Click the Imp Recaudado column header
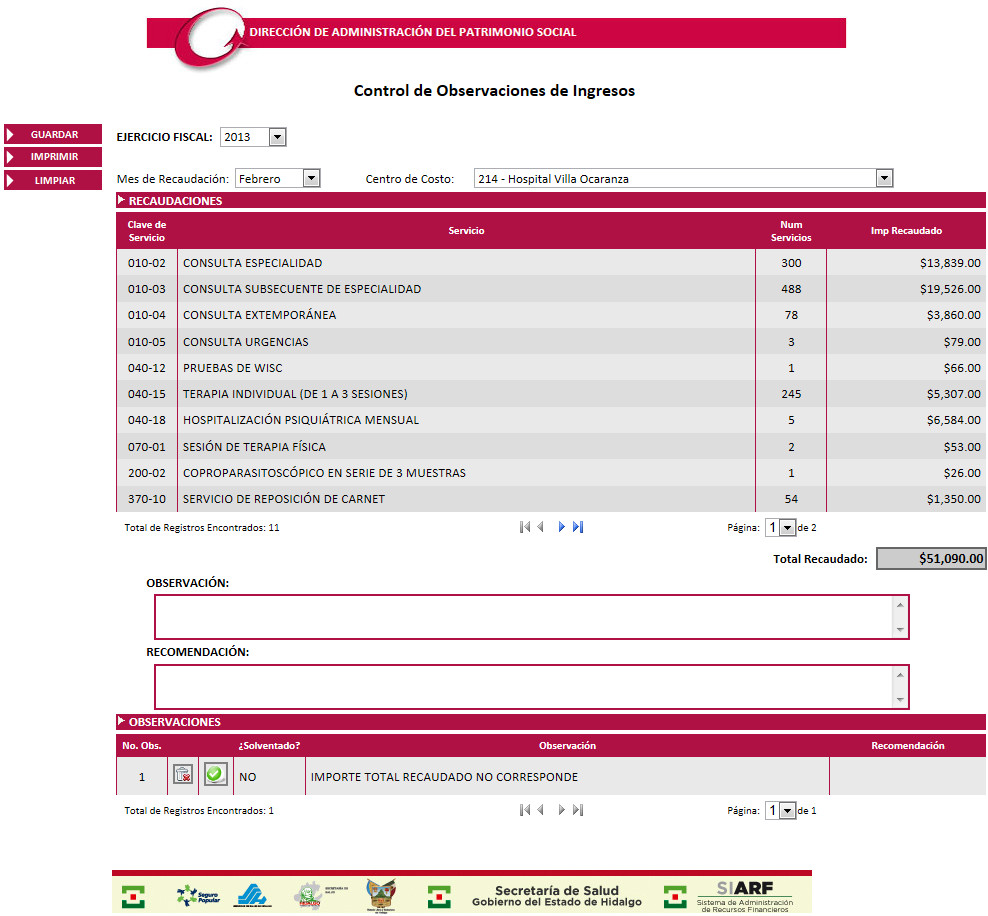Screen dimensions: 988x916 click(906, 231)
